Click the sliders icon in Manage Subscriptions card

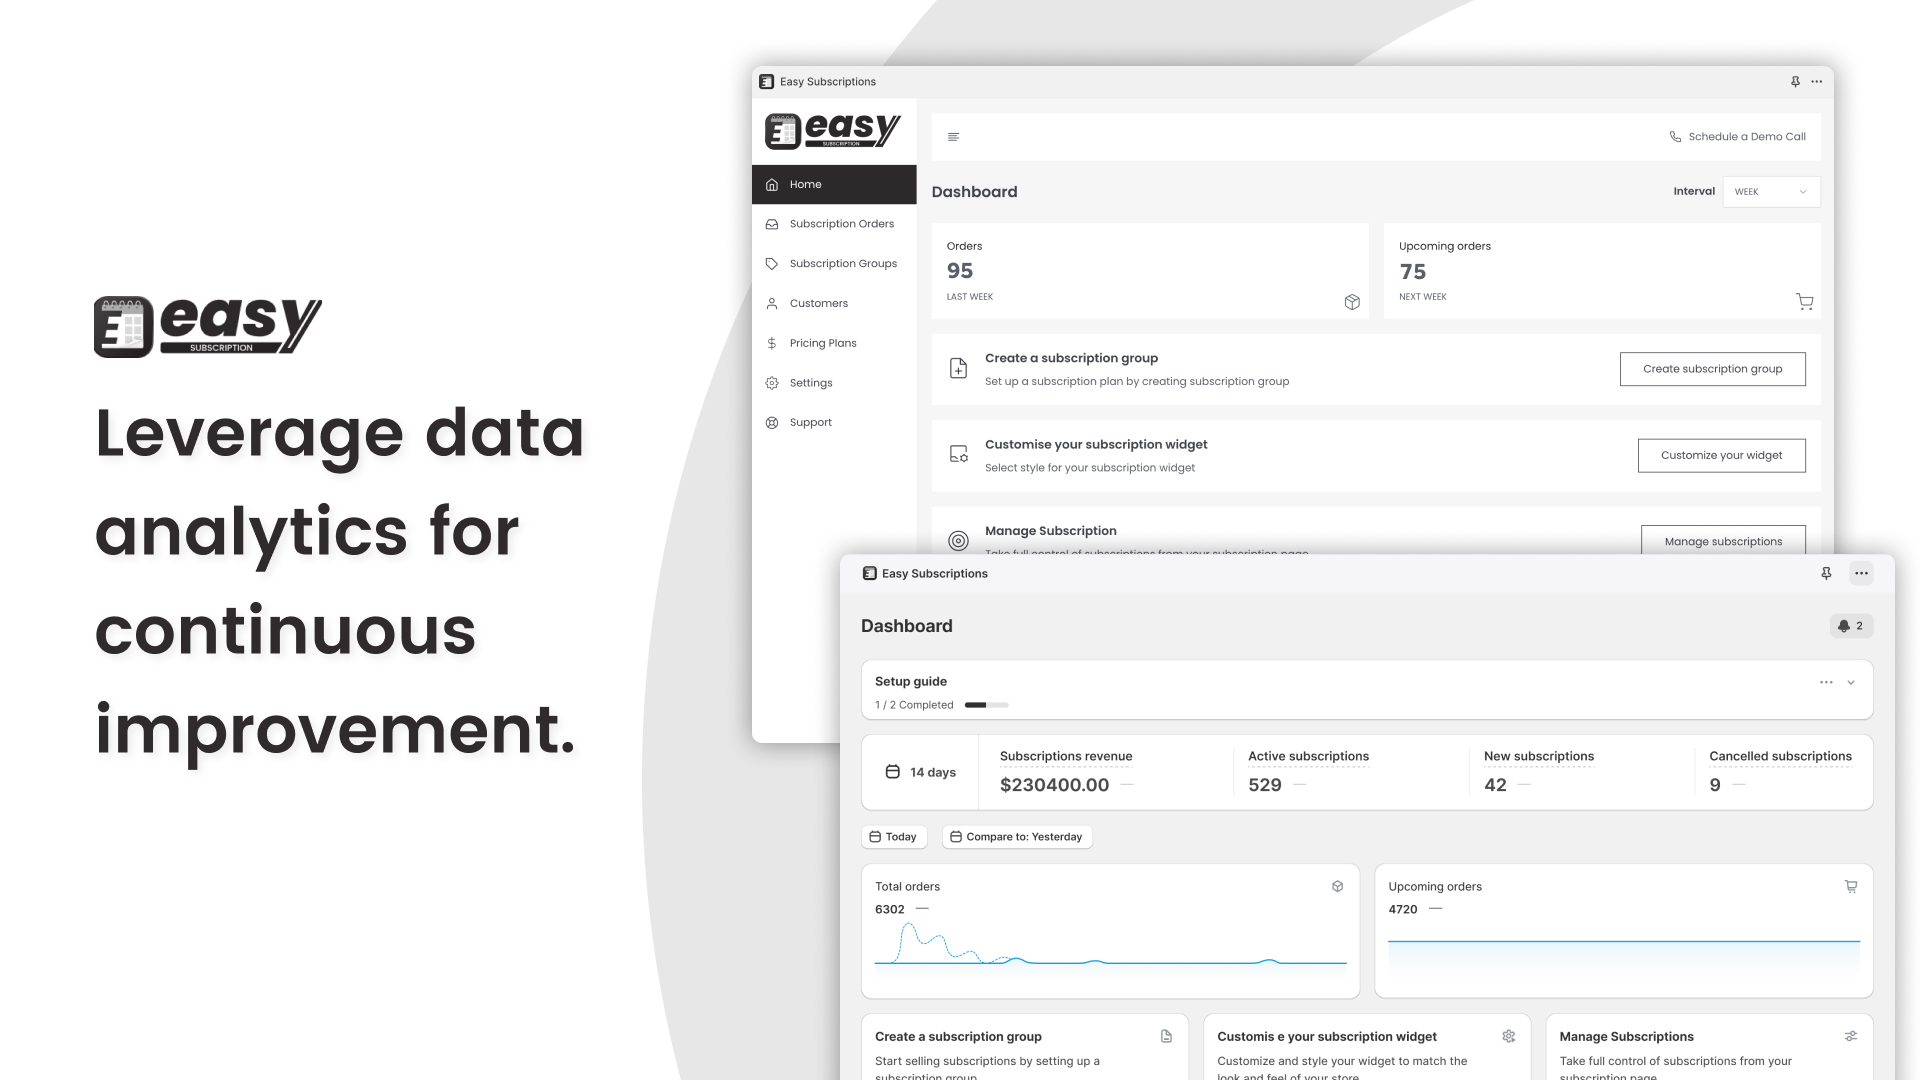pos(1851,1037)
